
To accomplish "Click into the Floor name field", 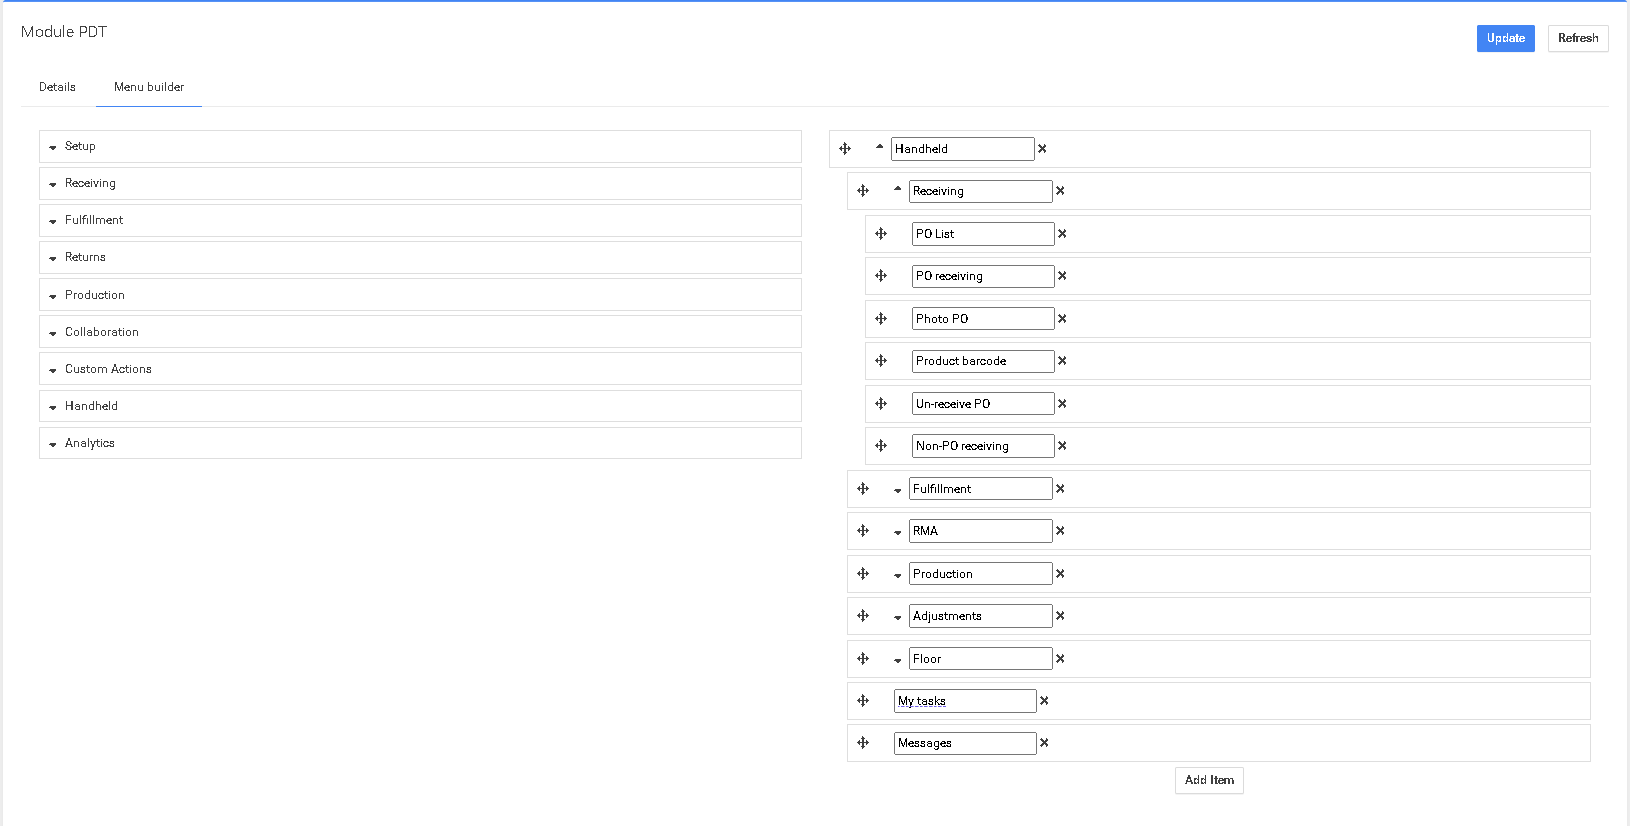I will click(x=980, y=659).
